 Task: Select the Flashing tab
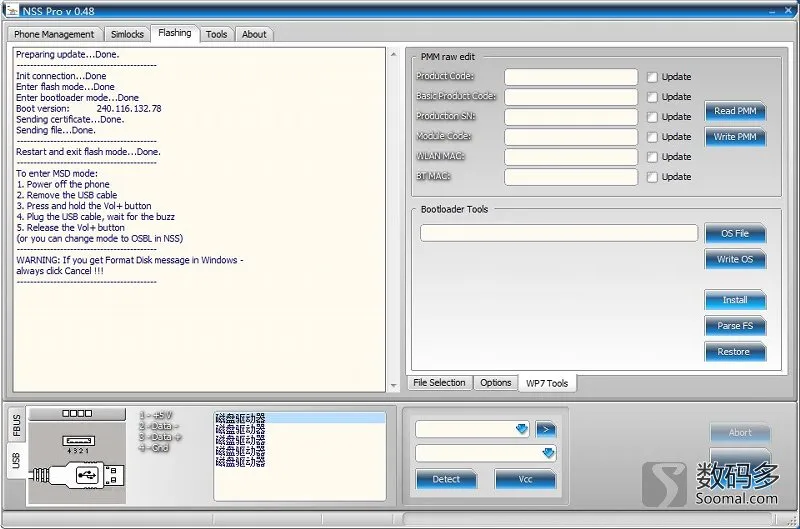(174, 33)
